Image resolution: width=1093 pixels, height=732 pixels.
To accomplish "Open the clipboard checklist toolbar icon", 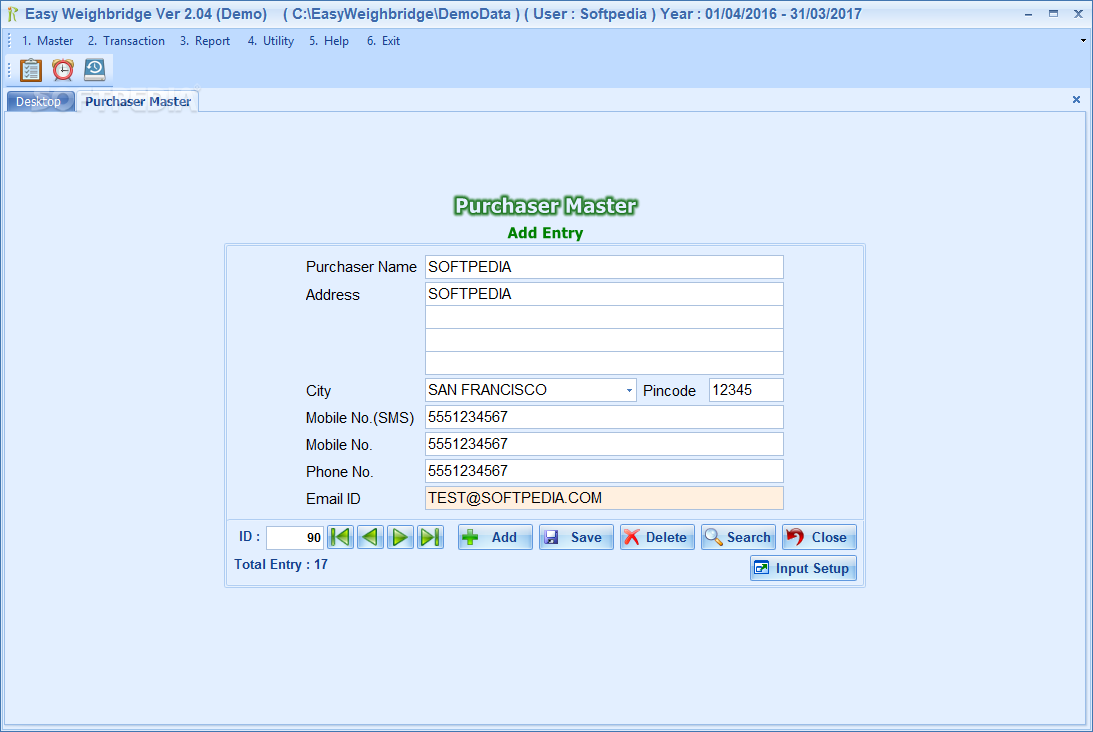I will [31, 70].
